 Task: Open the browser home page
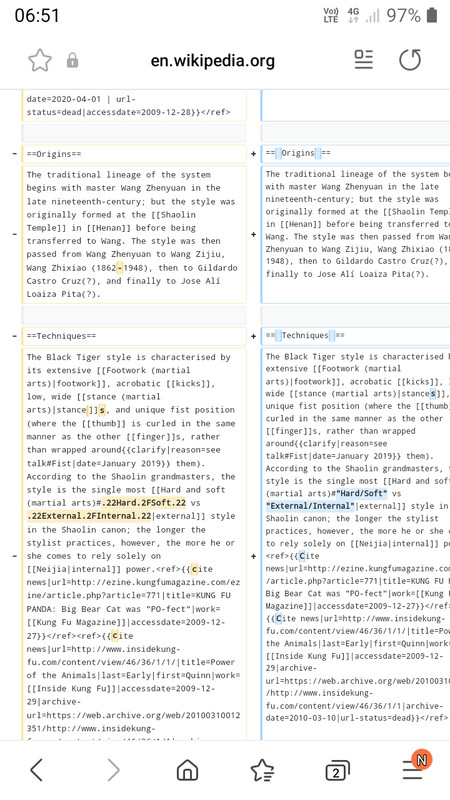(187, 770)
